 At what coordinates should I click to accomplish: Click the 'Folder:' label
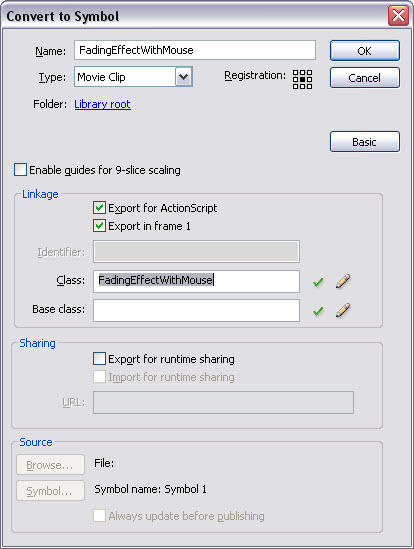50,104
